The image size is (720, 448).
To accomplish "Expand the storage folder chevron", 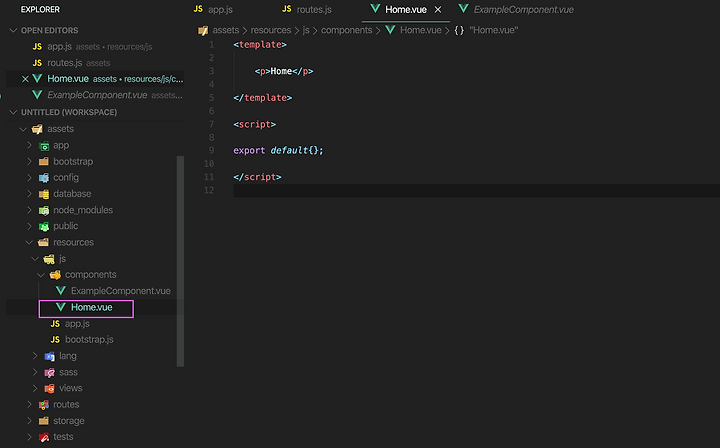I will point(29,420).
